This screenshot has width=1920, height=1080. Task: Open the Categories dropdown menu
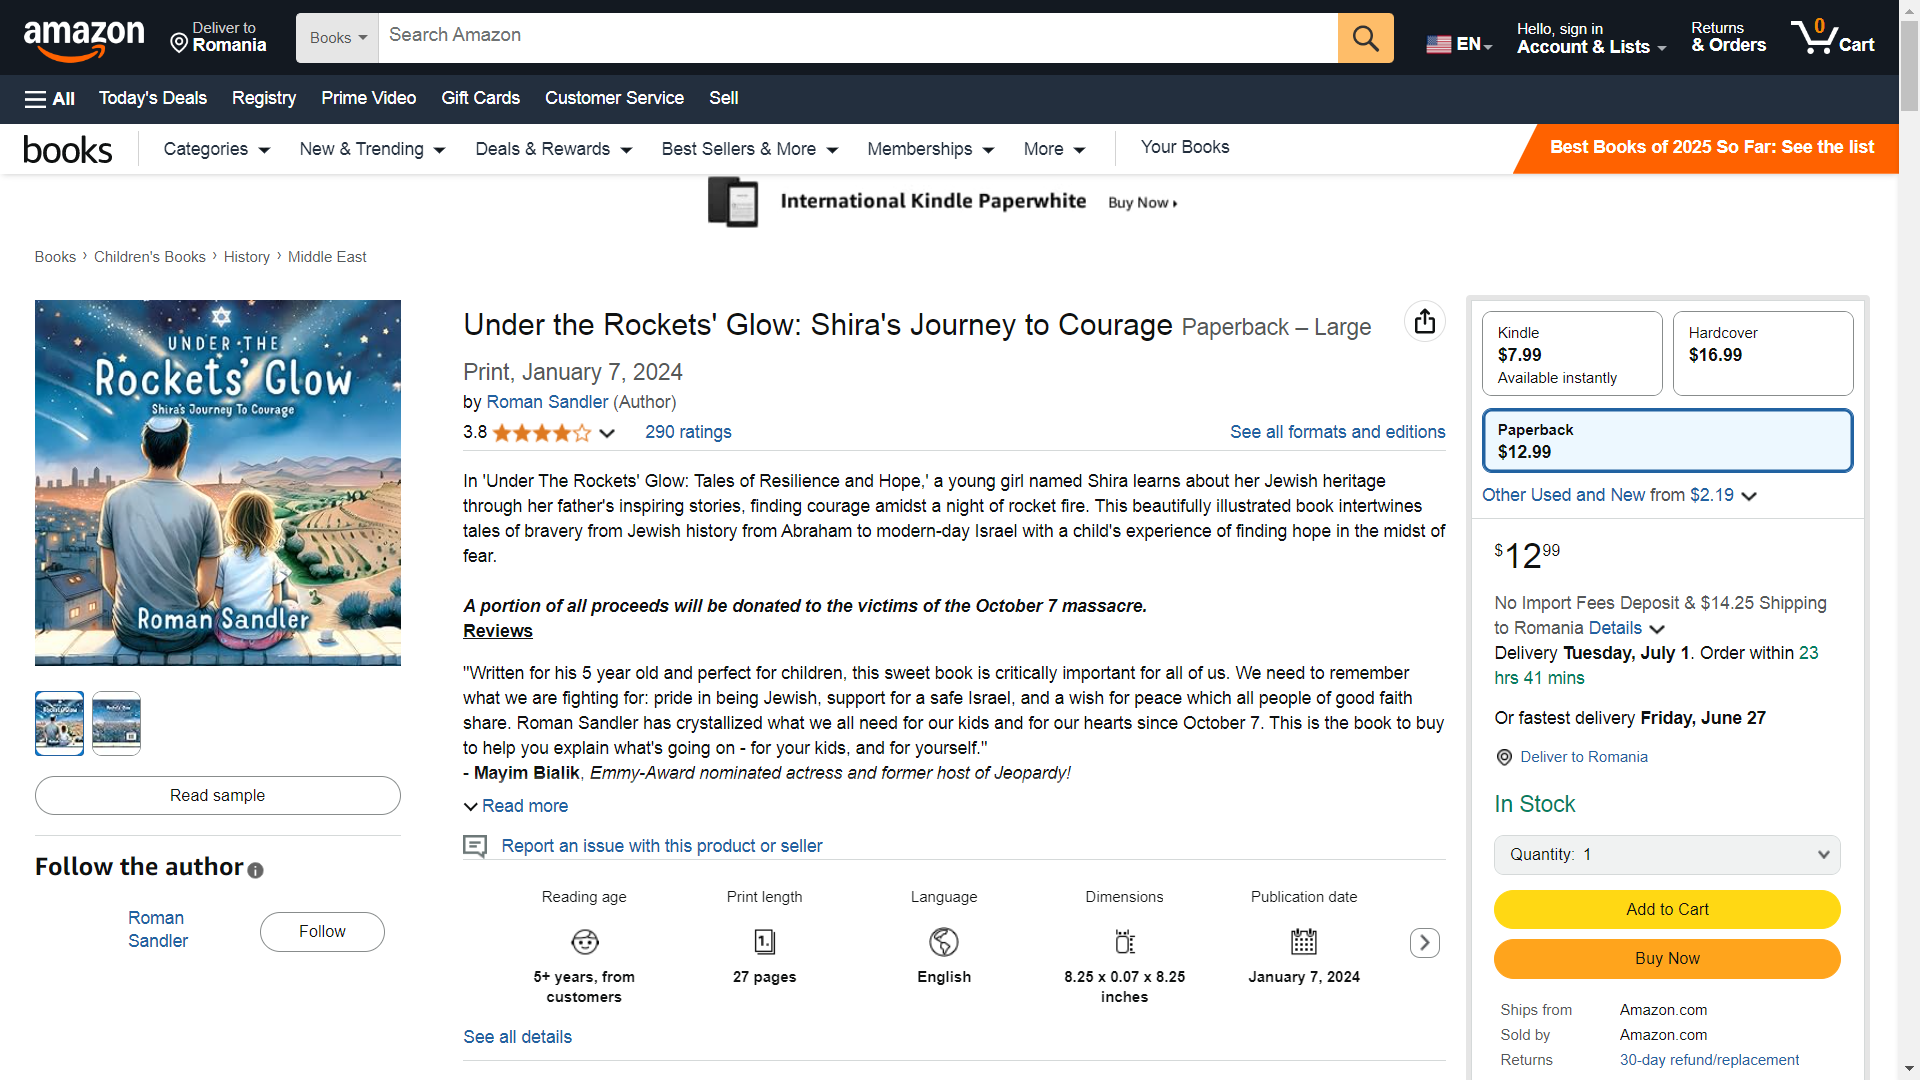click(x=217, y=149)
